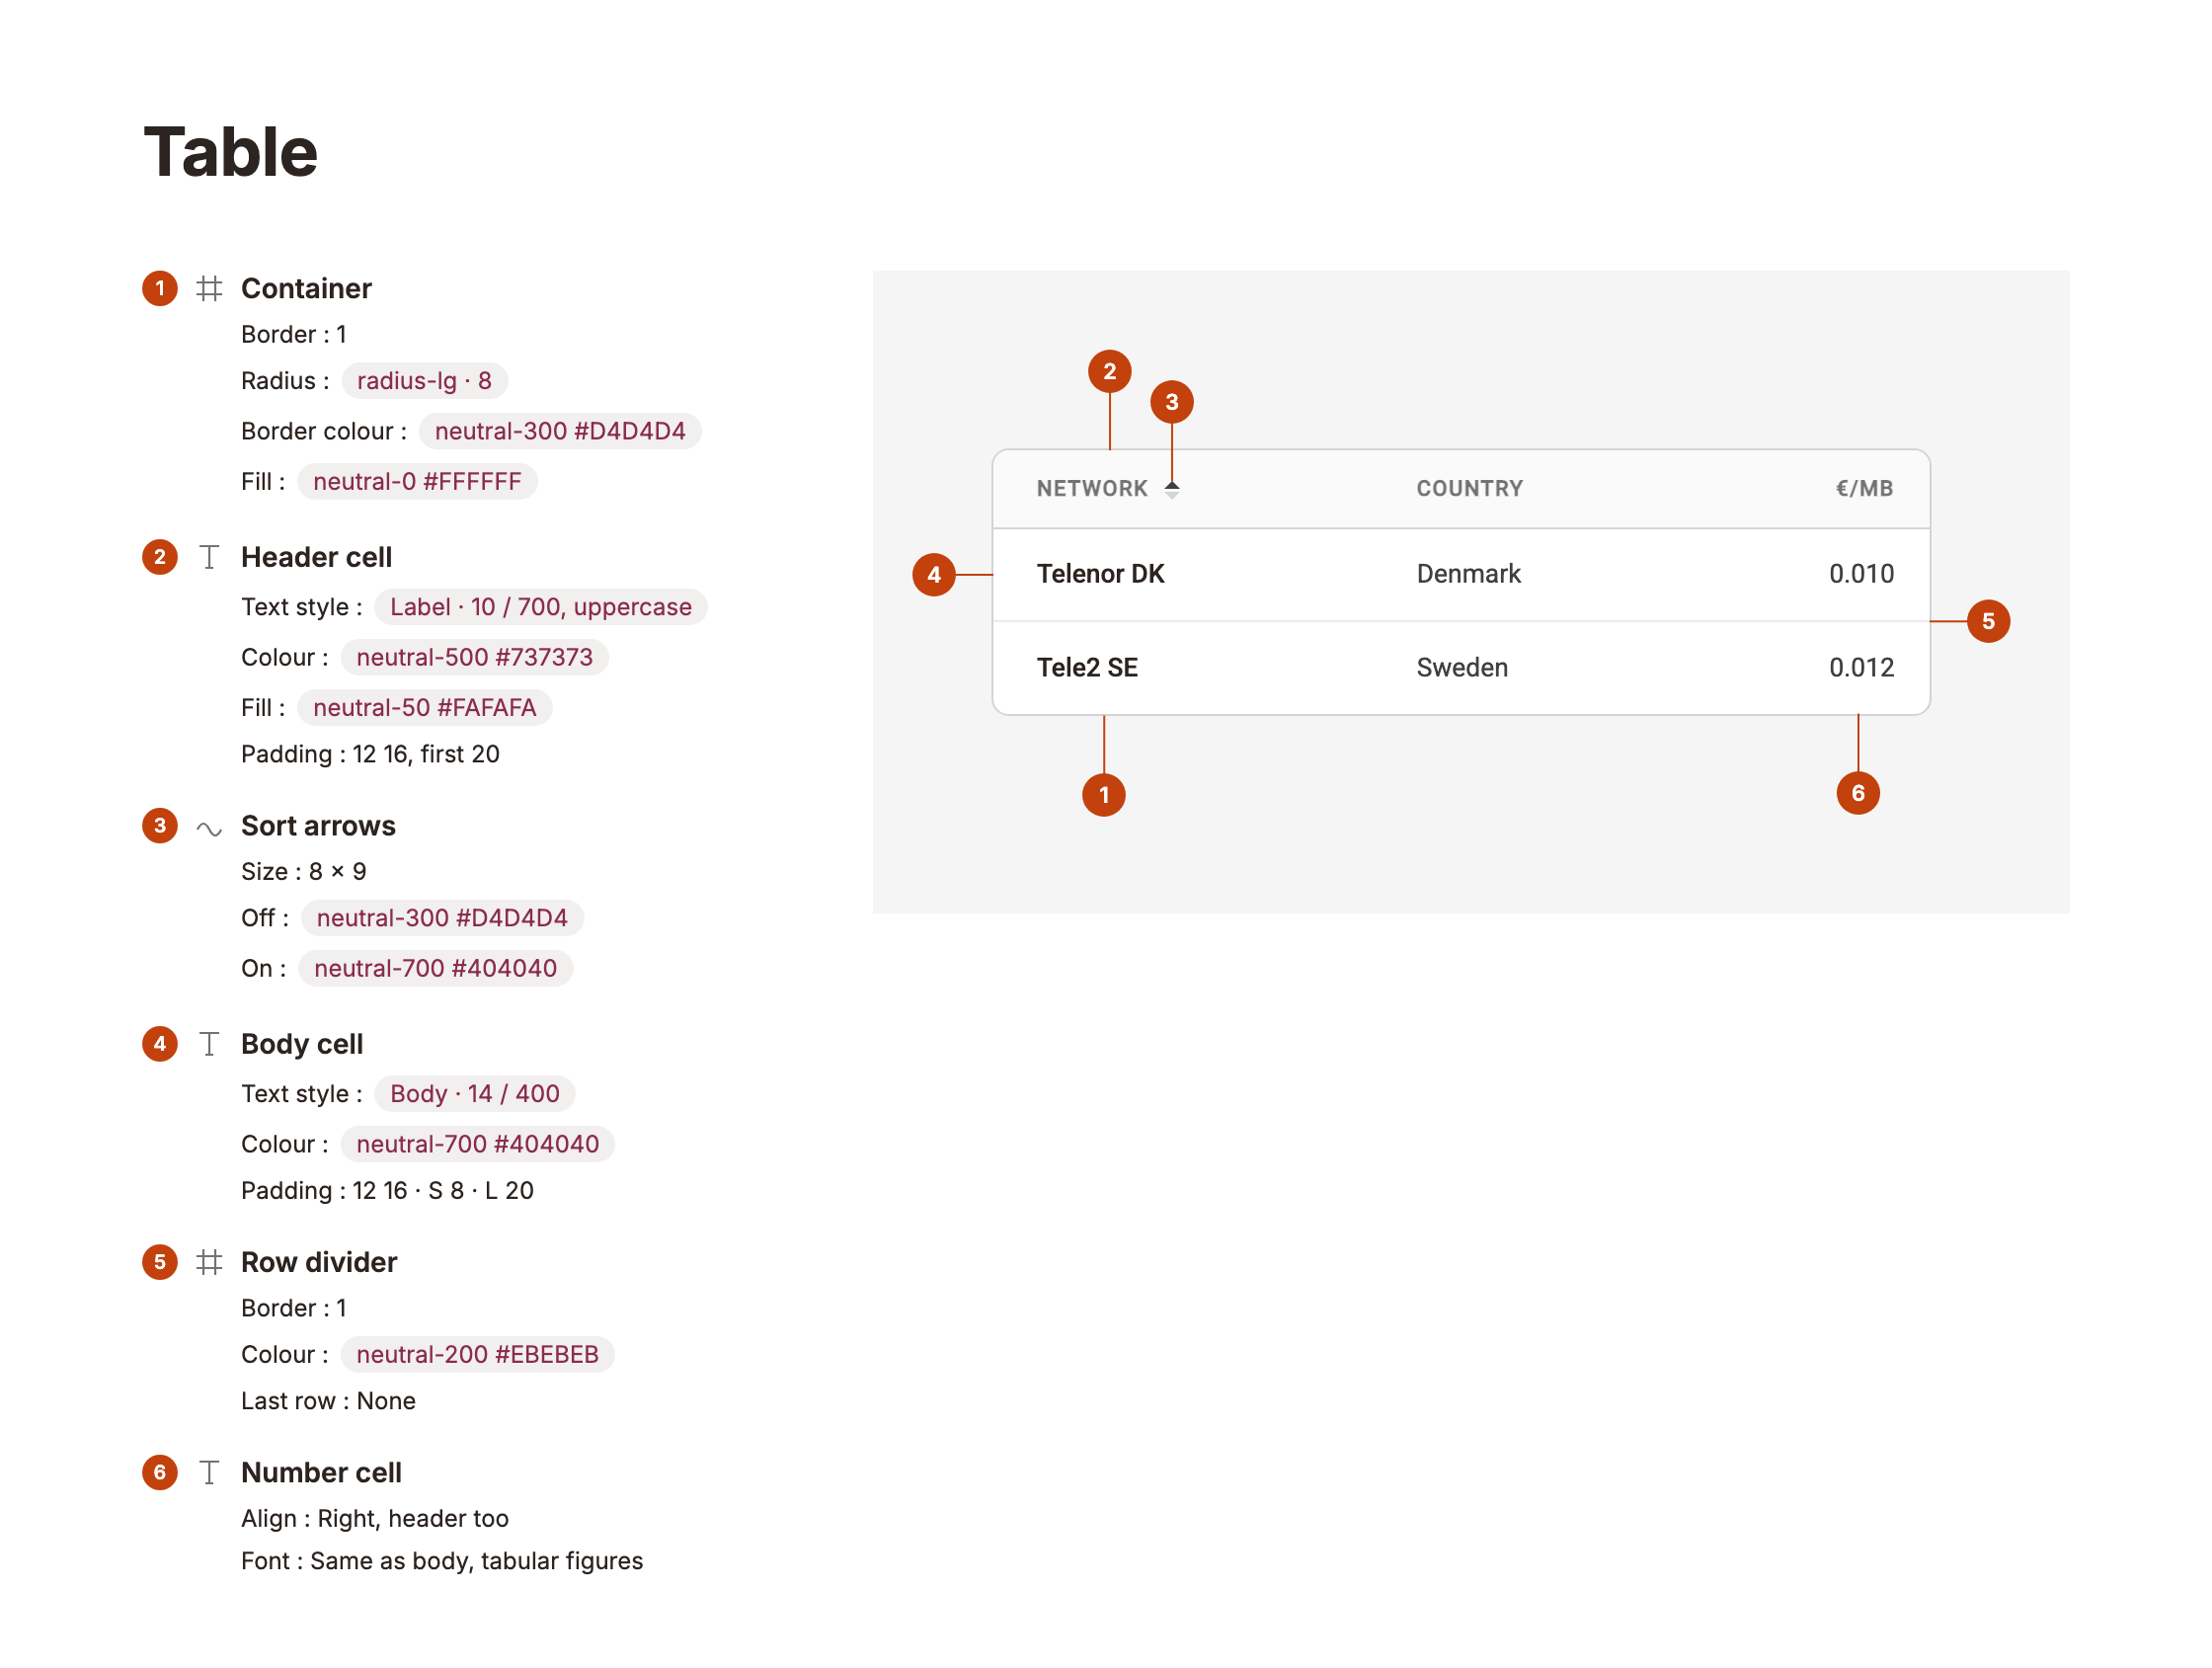Viewport: 2212px width, 1668px height.
Task: Click the On state neutral-700 #404040 chip
Action: pos(435,969)
